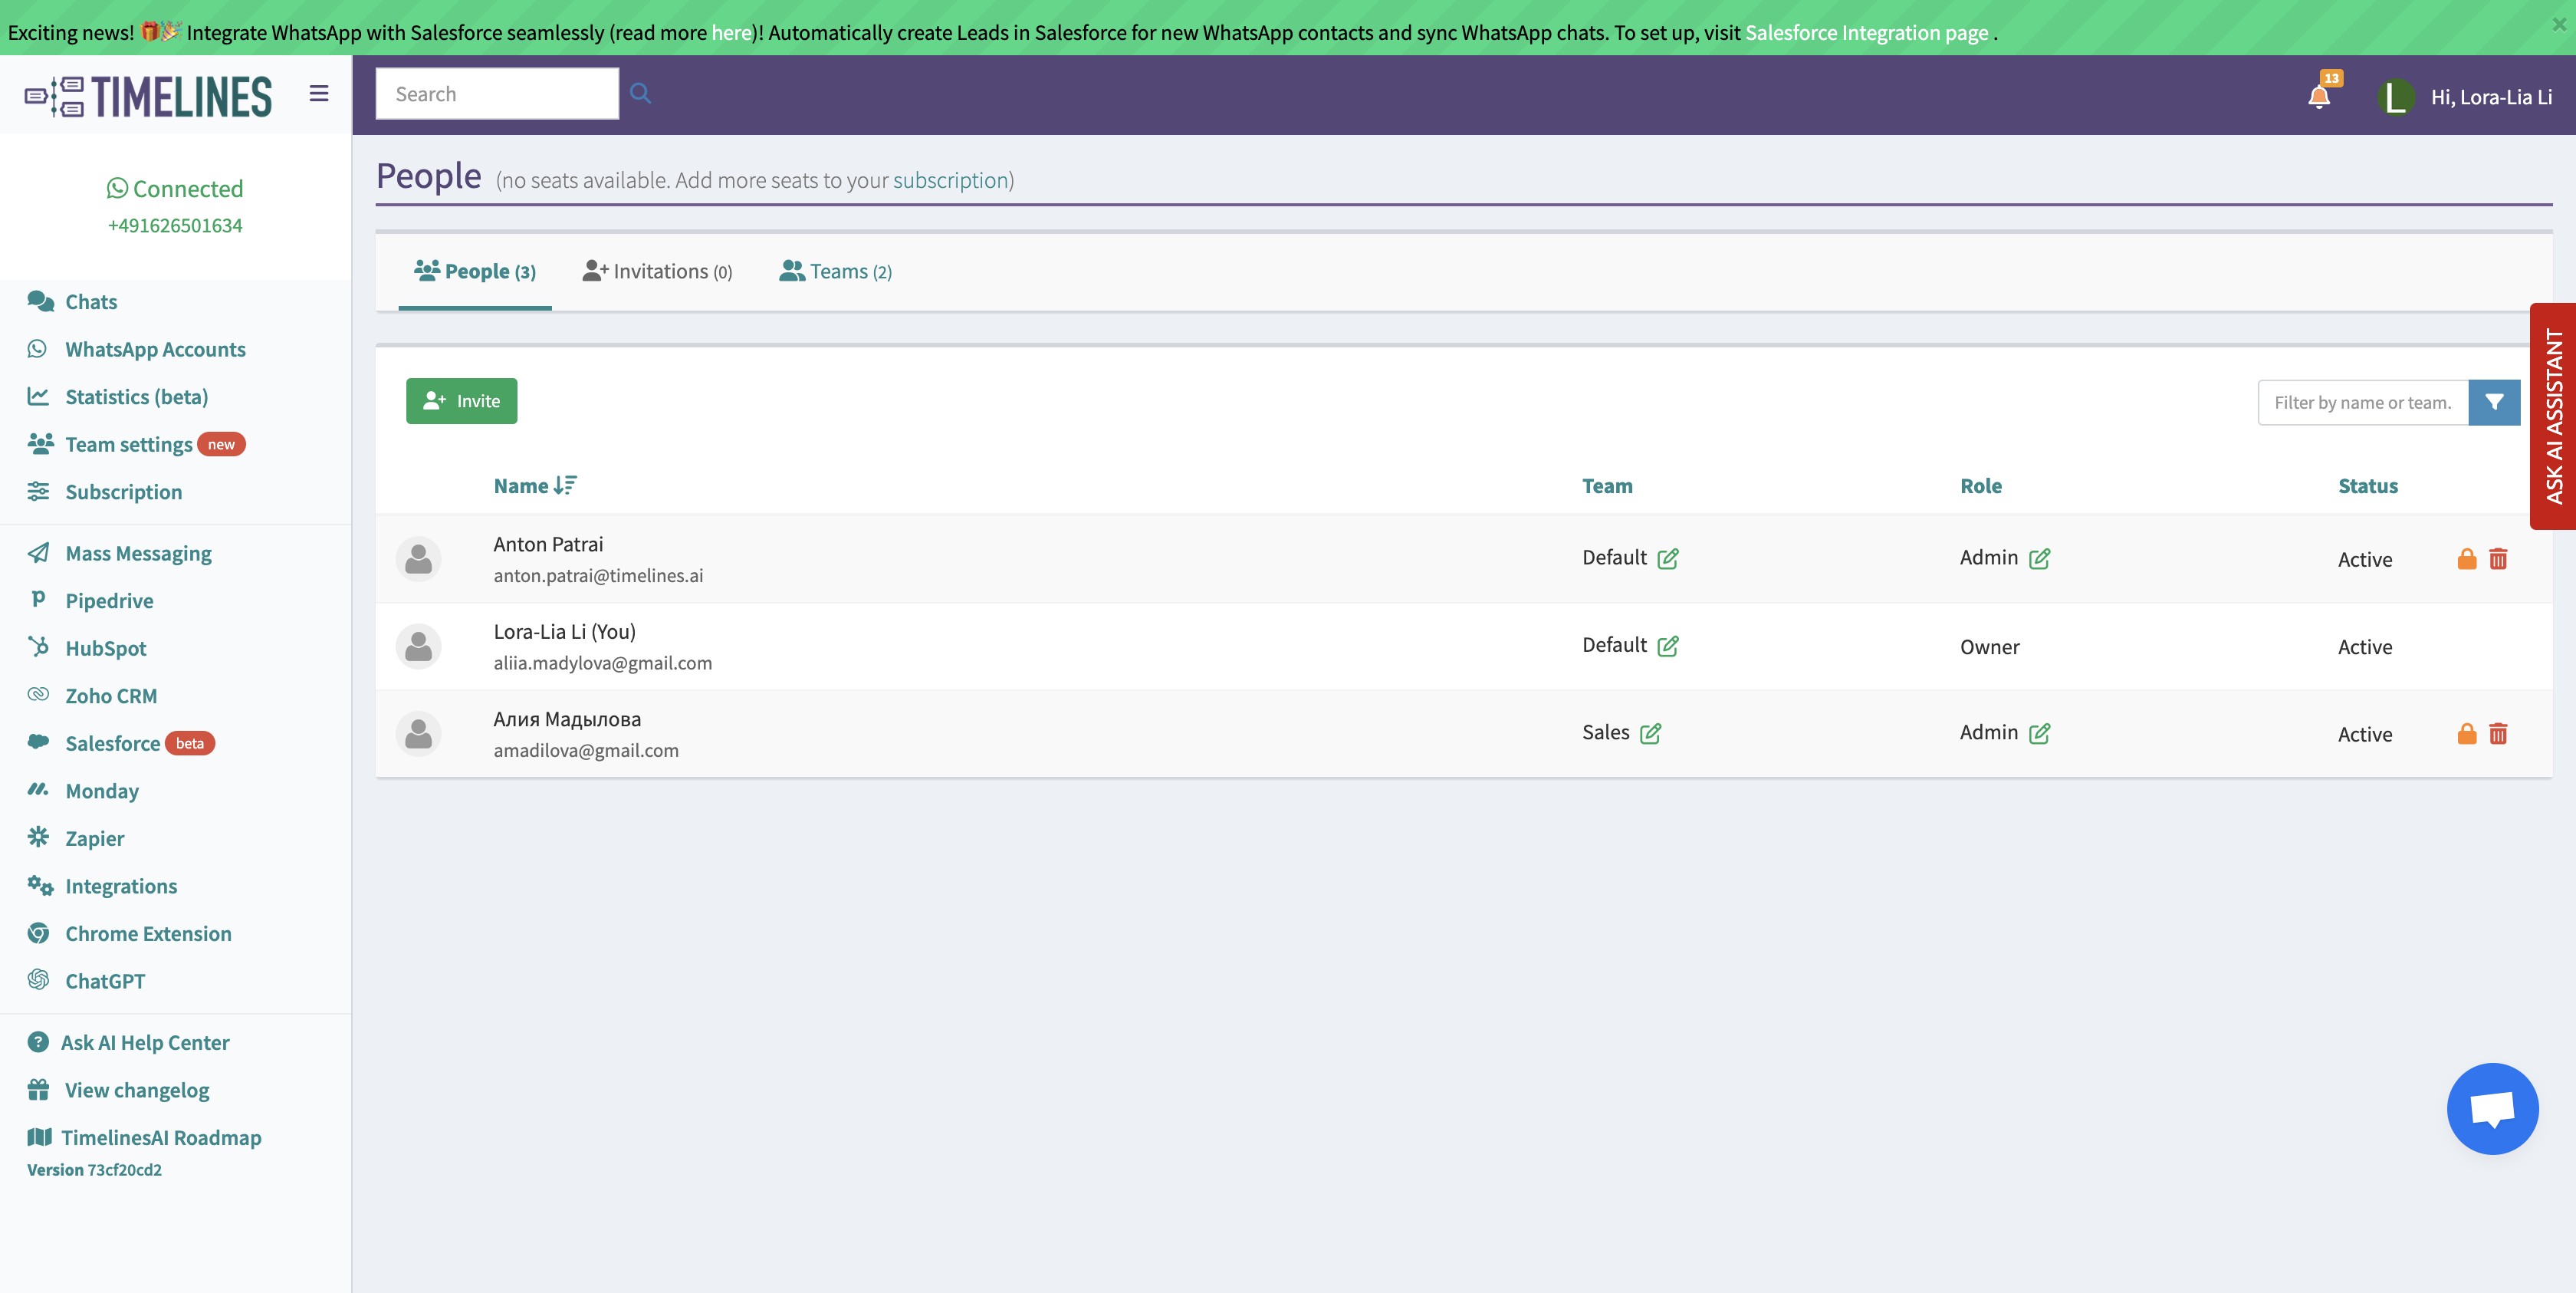Edit Алия Мадылова's Admin role icon
This screenshot has width=2576, height=1293.
[x=2039, y=734]
